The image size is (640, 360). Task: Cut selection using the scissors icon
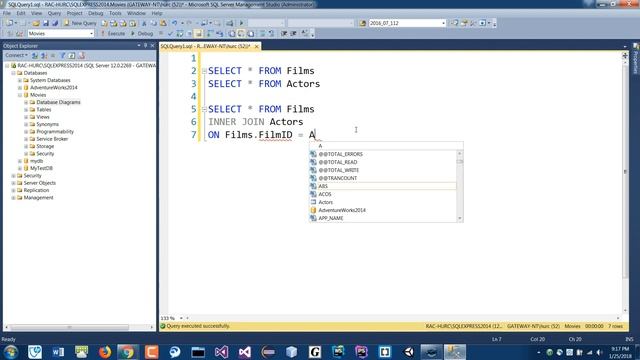coord(144,23)
